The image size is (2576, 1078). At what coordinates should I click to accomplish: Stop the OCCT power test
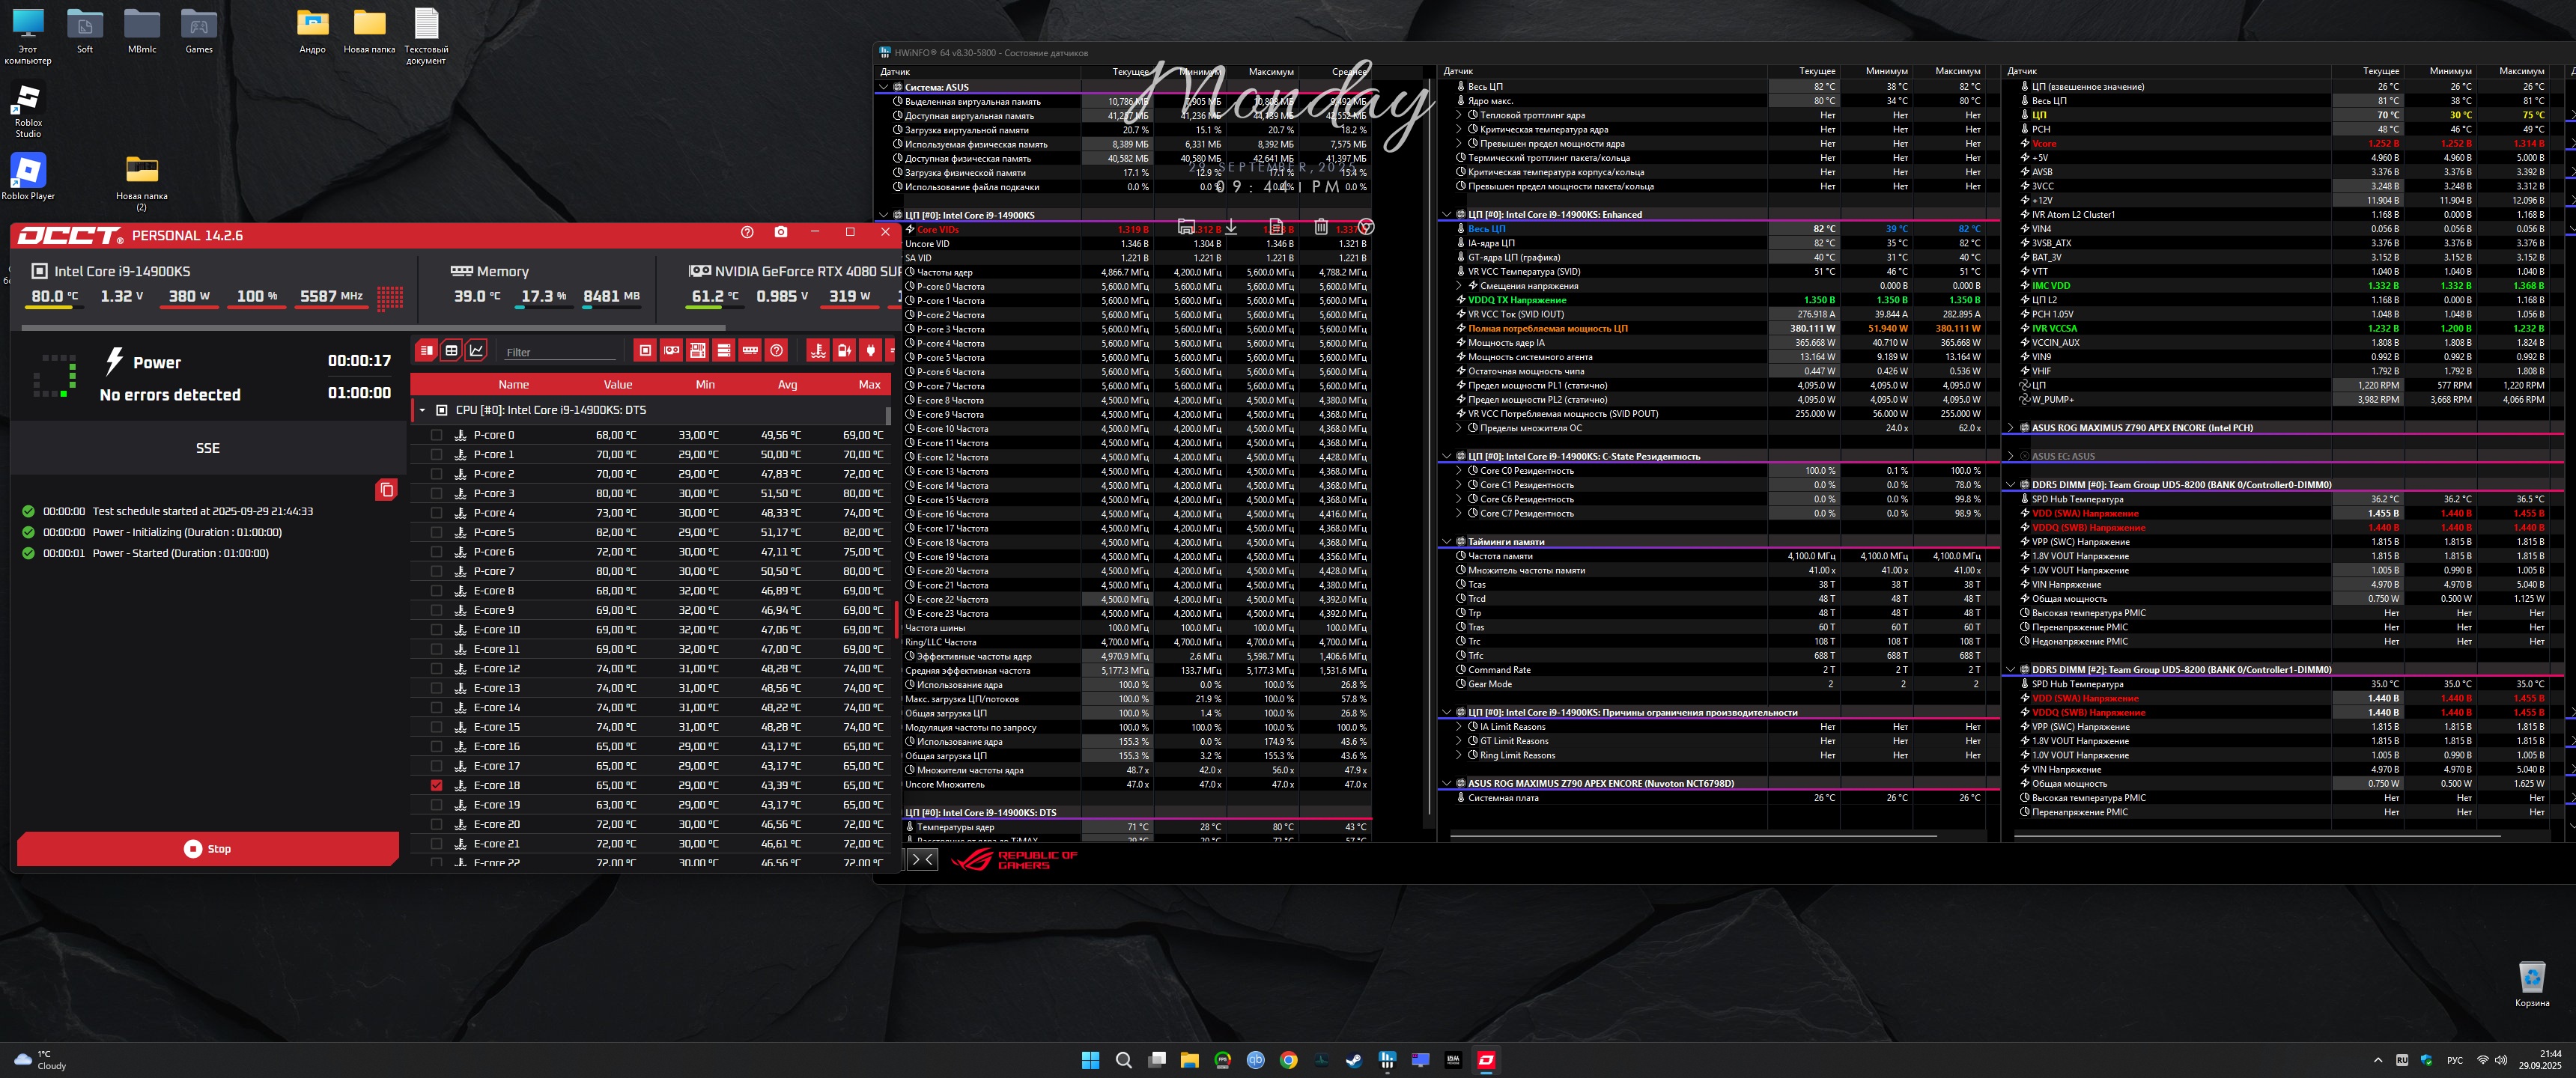208,848
